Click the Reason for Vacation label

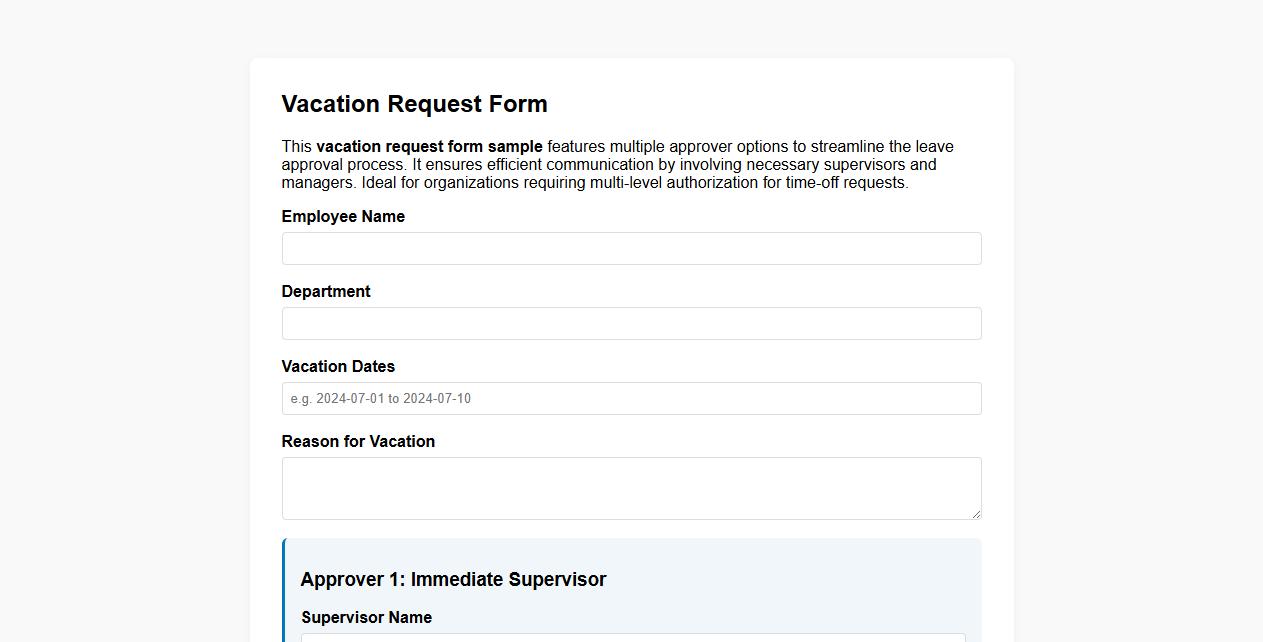(x=358, y=441)
